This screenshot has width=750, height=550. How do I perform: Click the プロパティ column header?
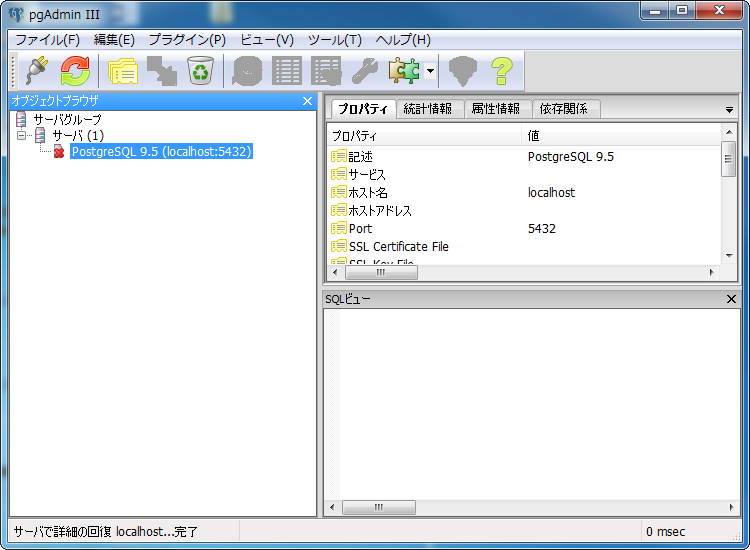(x=424, y=136)
